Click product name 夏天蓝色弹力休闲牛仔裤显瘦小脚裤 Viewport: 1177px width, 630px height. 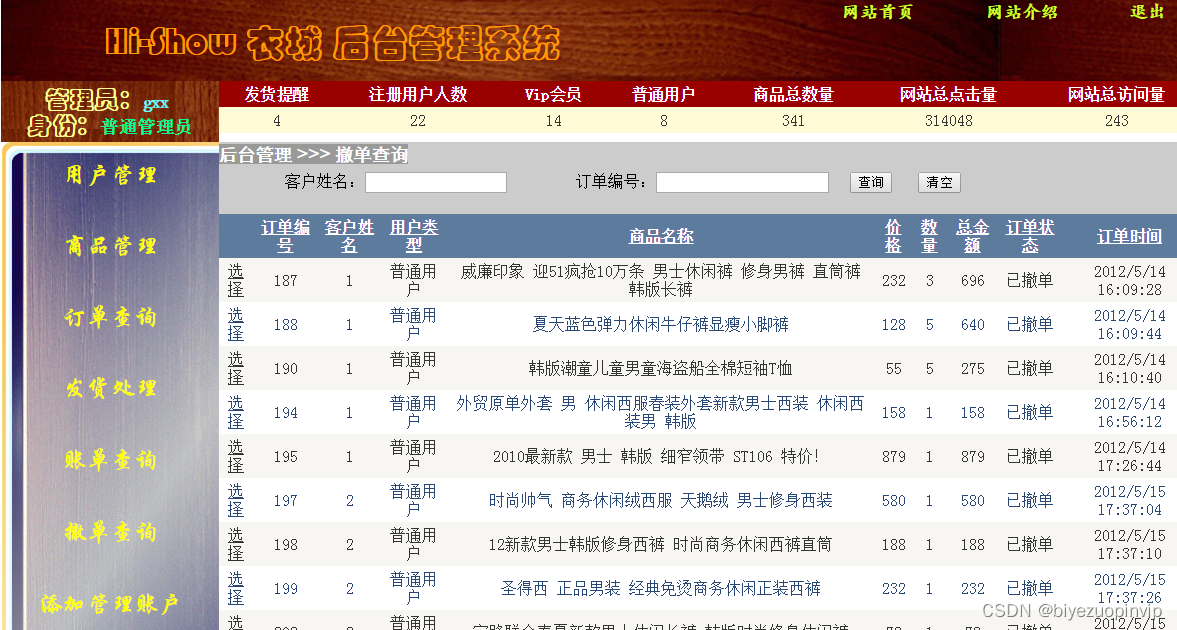click(x=661, y=324)
